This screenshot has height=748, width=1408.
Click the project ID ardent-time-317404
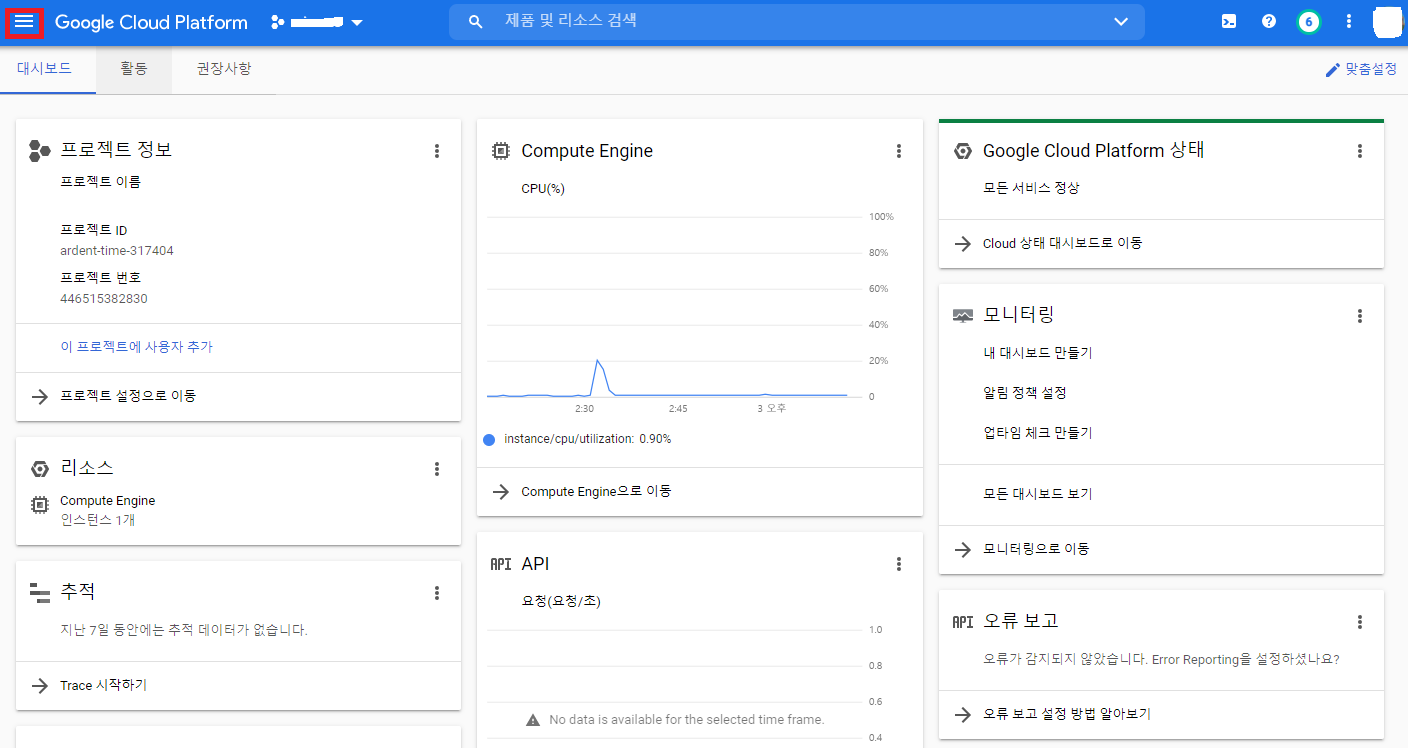(117, 250)
